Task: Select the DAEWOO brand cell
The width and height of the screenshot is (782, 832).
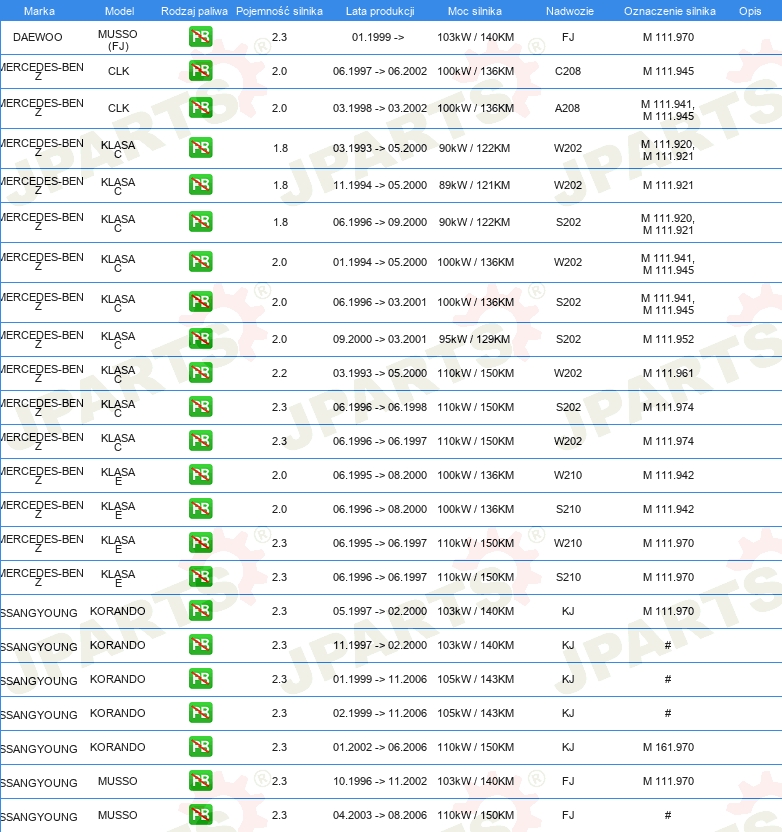Action: point(38,37)
